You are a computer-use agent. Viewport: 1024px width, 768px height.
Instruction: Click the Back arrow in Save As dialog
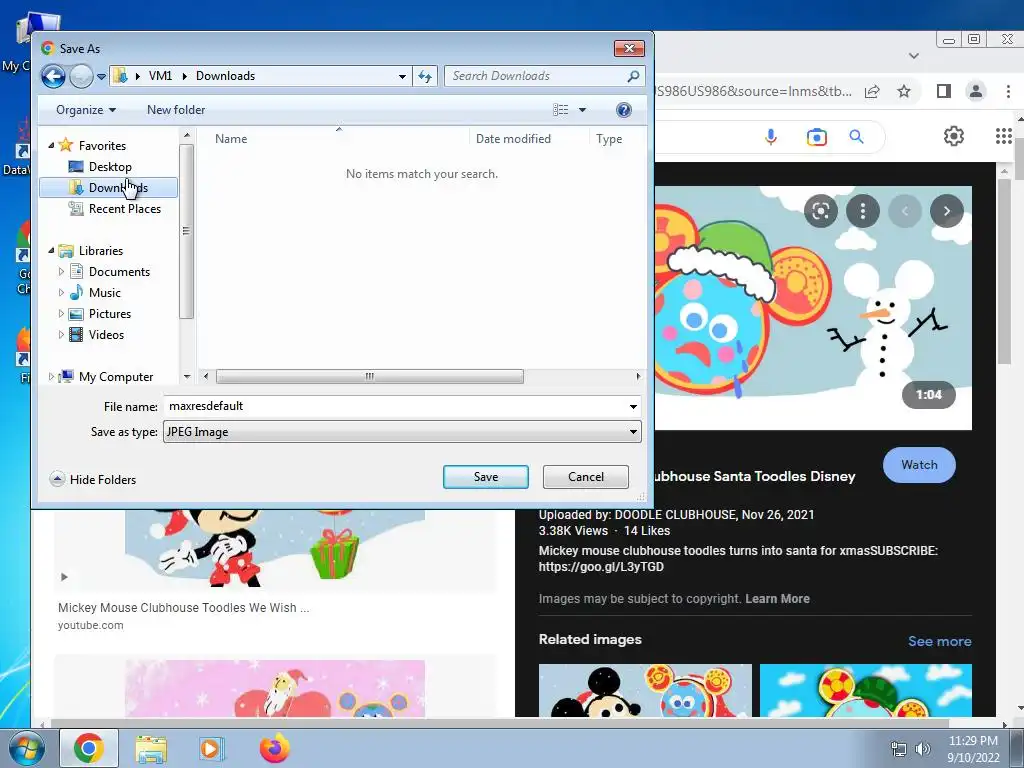coord(54,76)
